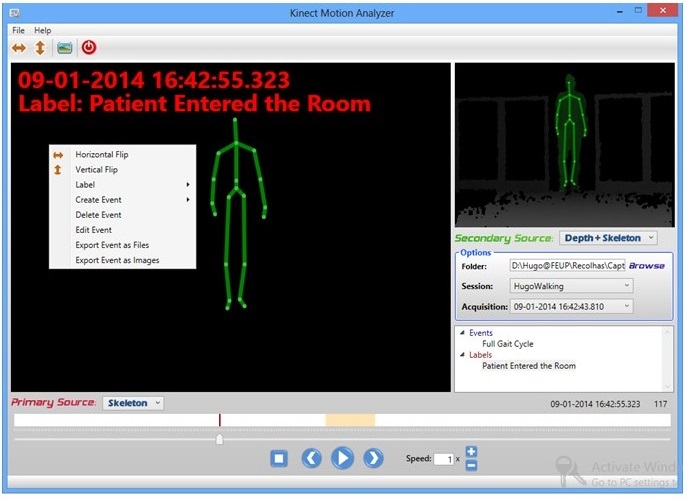This screenshot has height=500, width=692.
Task: Select the Patient Entered the Room label
Action: click(x=529, y=365)
